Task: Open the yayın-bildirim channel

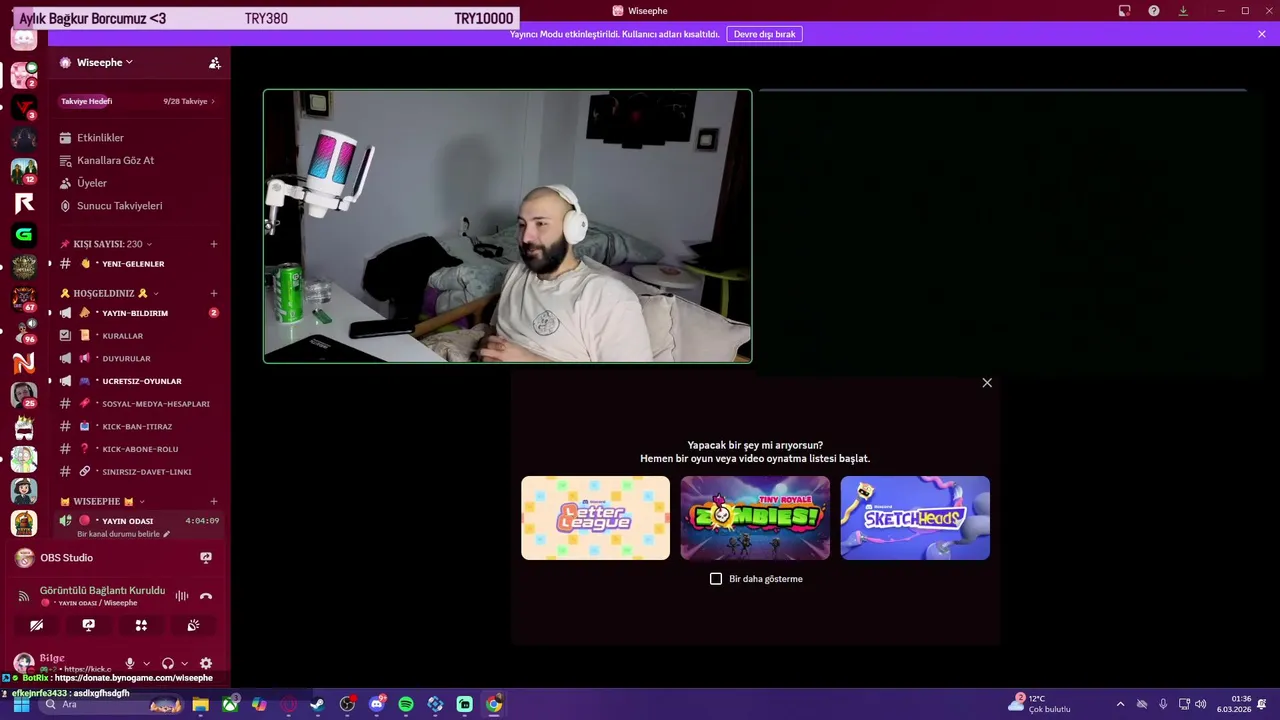Action: click(139, 313)
